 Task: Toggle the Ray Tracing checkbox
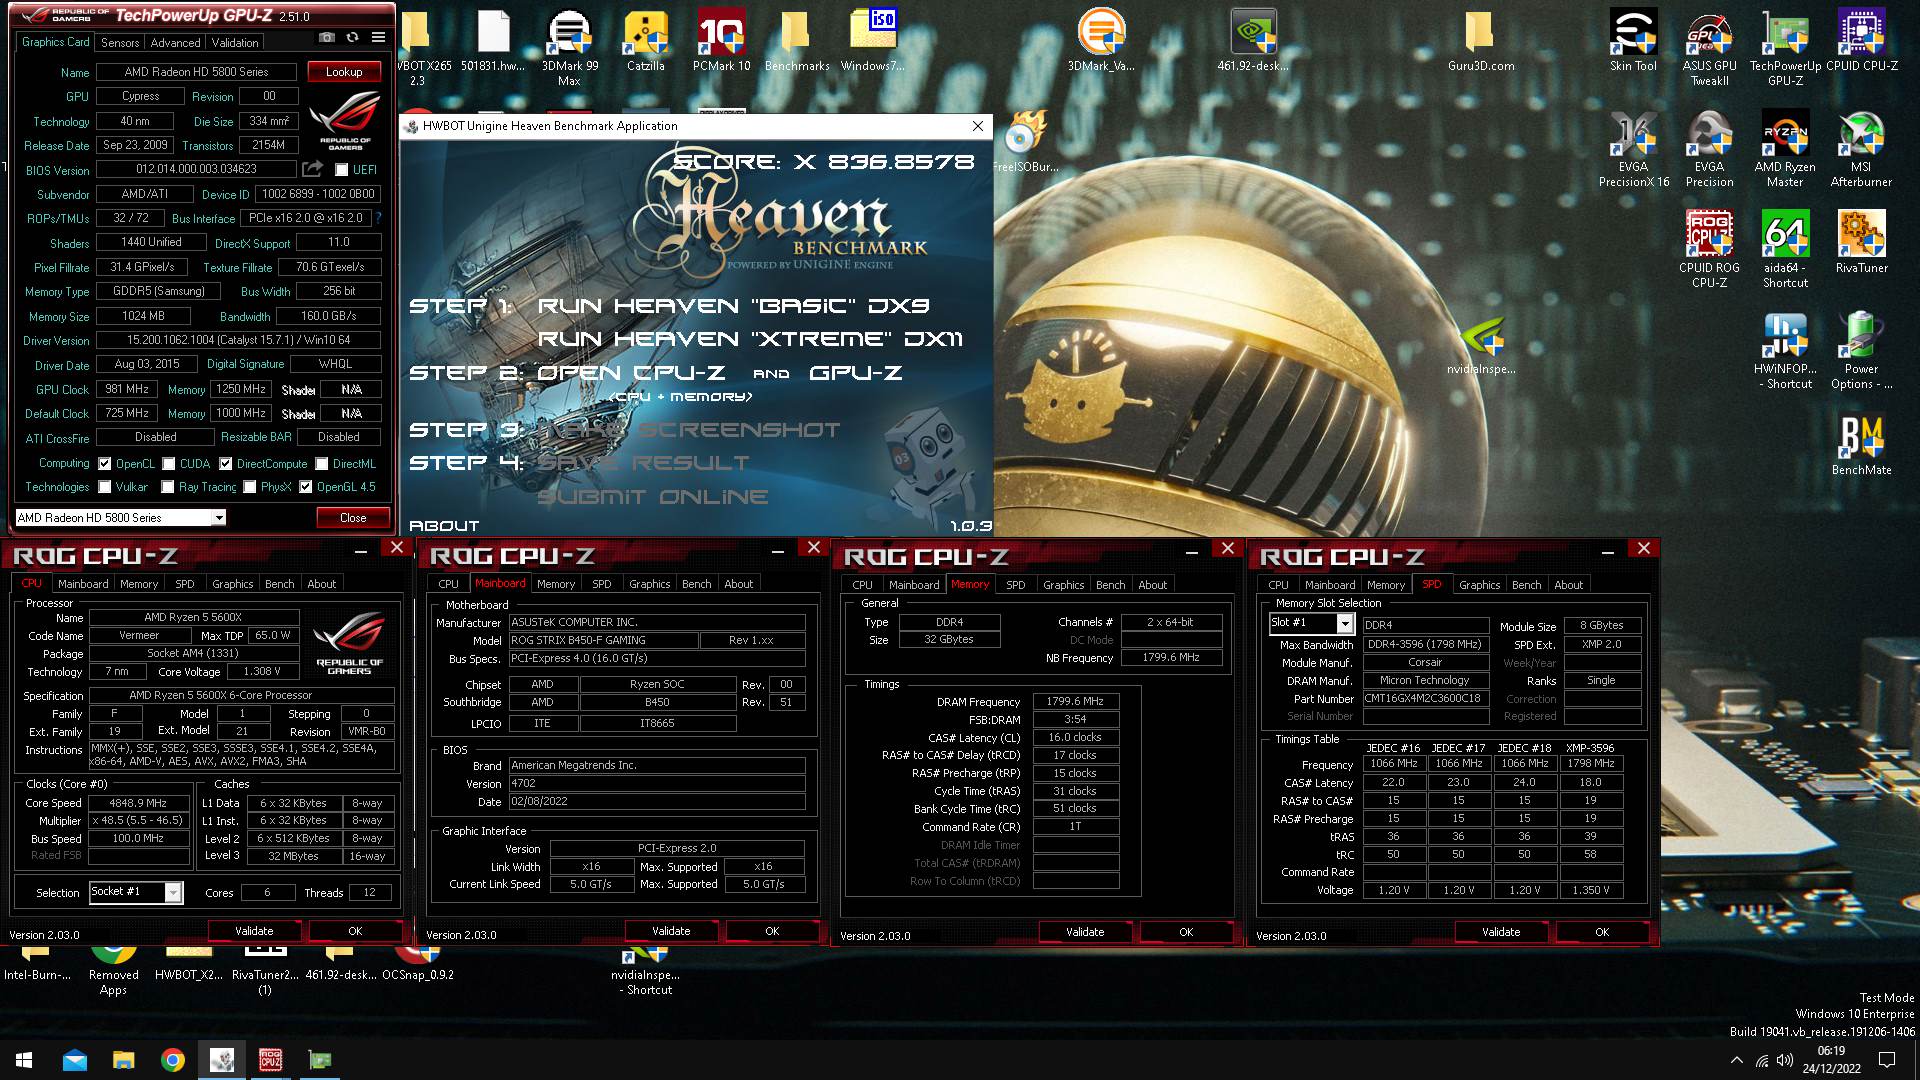point(169,487)
